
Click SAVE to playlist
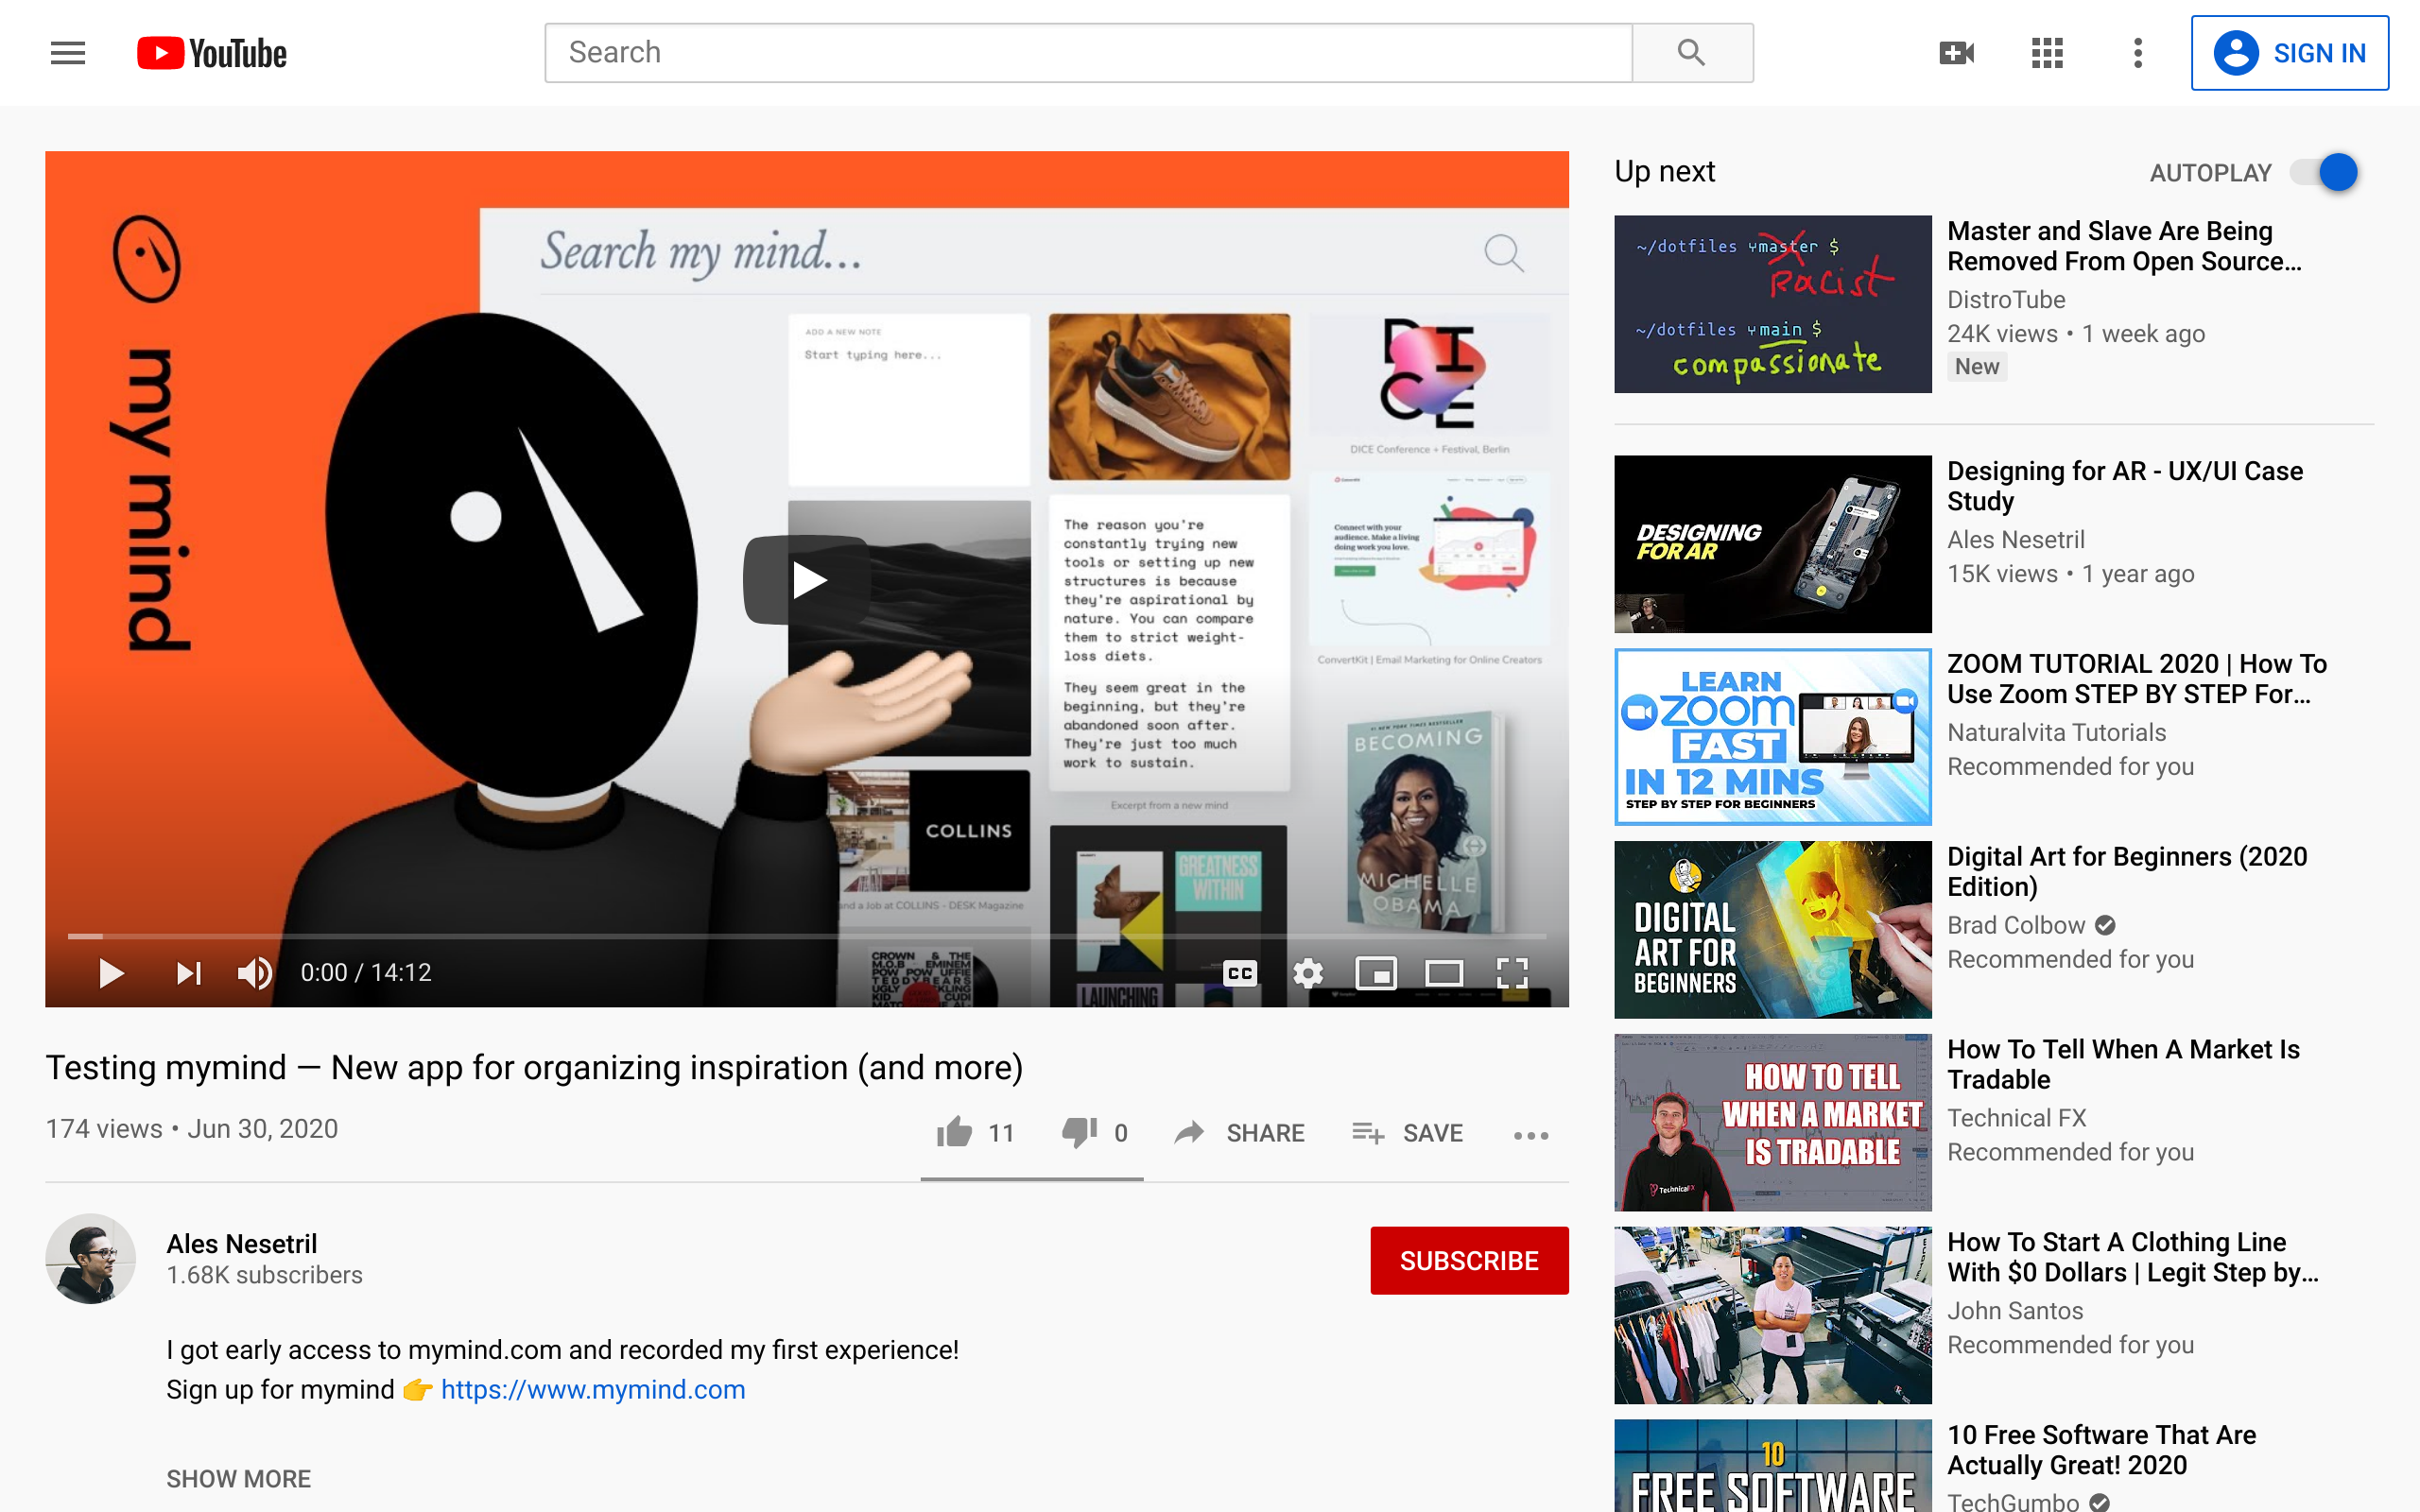coord(1408,1133)
